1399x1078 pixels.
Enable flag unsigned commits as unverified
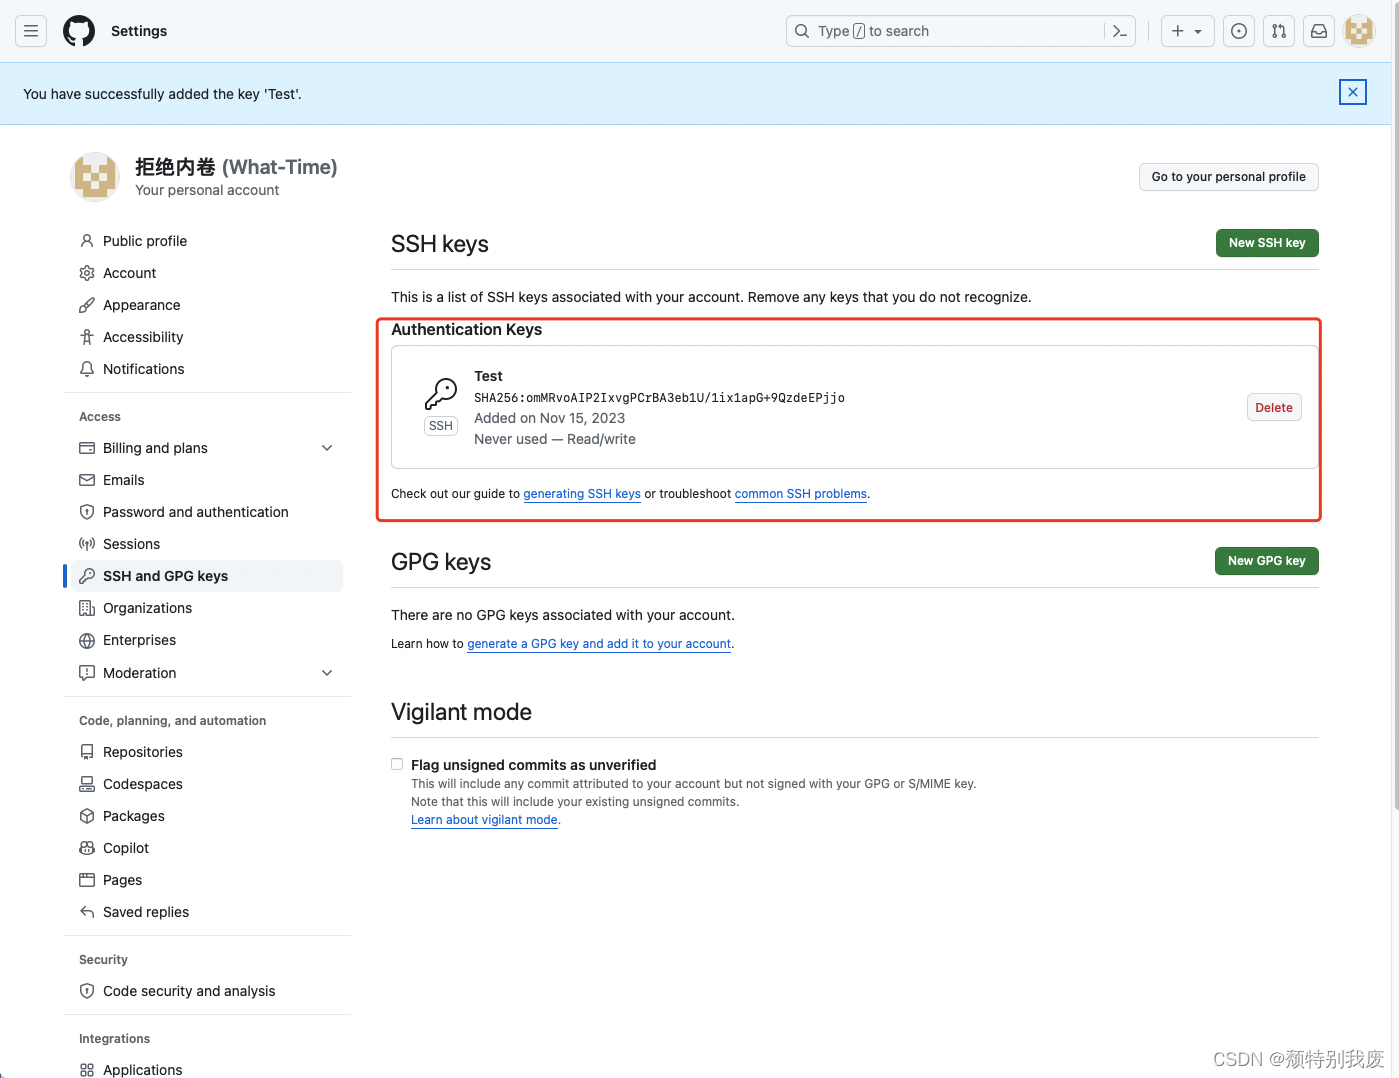coord(397,763)
